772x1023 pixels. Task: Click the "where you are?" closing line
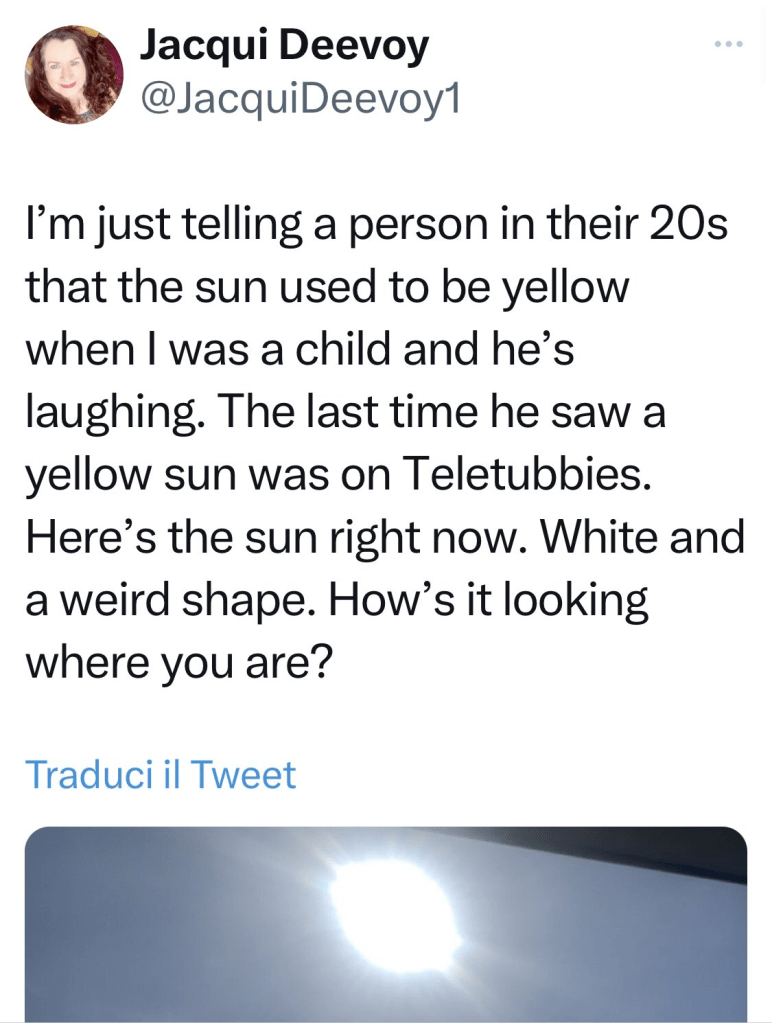coord(178,665)
